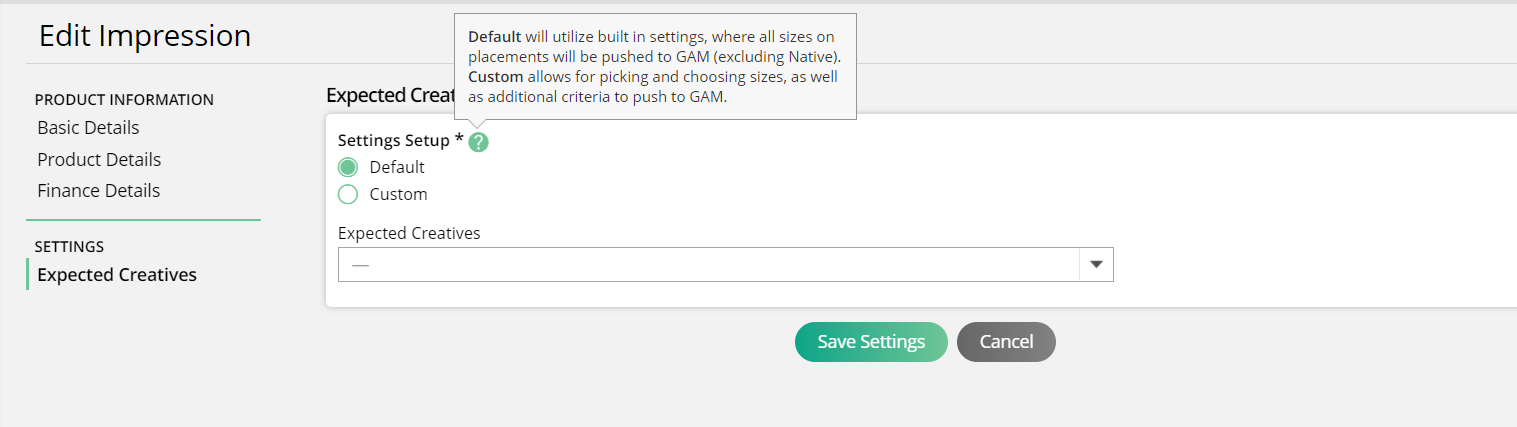1517x427 pixels.
Task: Click the Save Settings button
Action: pyautogui.click(x=871, y=342)
